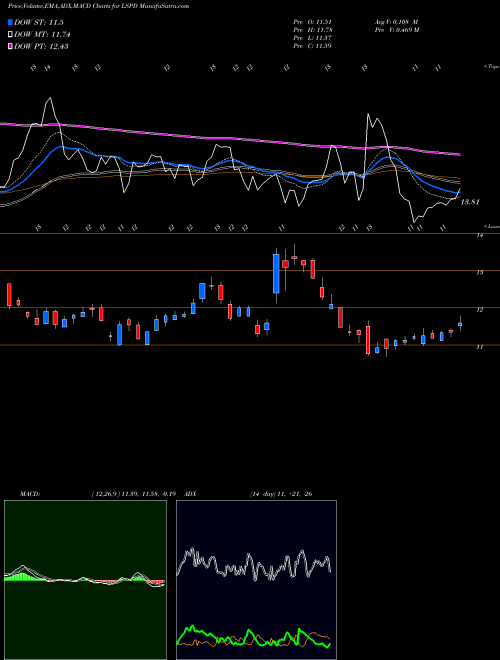Viewport: 500px width, 660px height.
Task: Click the chart title mentioning LSPD MunafaSutra.com
Action: pos(98,6)
